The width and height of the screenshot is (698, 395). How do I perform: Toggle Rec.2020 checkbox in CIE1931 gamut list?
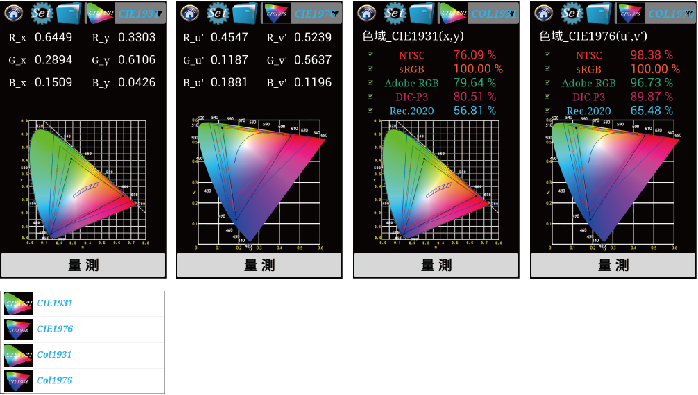[370, 110]
